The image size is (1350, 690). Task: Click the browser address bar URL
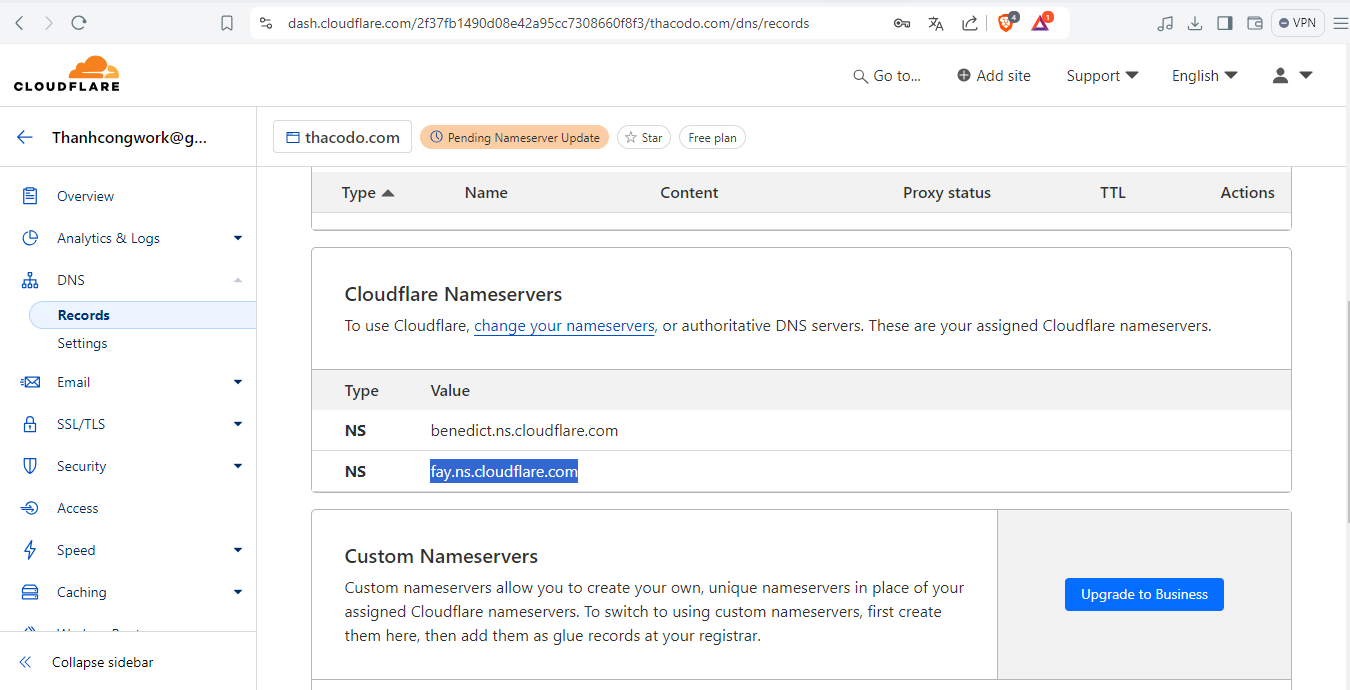click(548, 23)
